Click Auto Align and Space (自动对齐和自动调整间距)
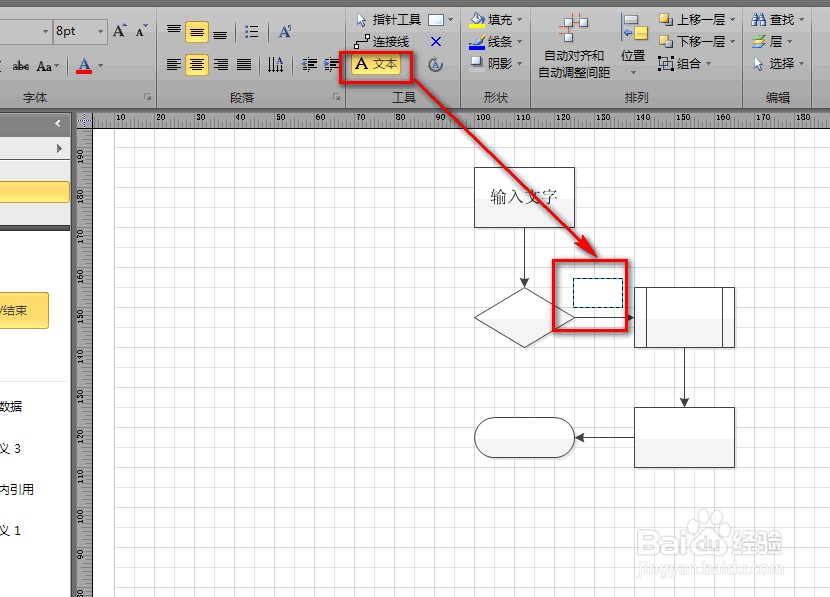The image size is (830, 597). 574,46
